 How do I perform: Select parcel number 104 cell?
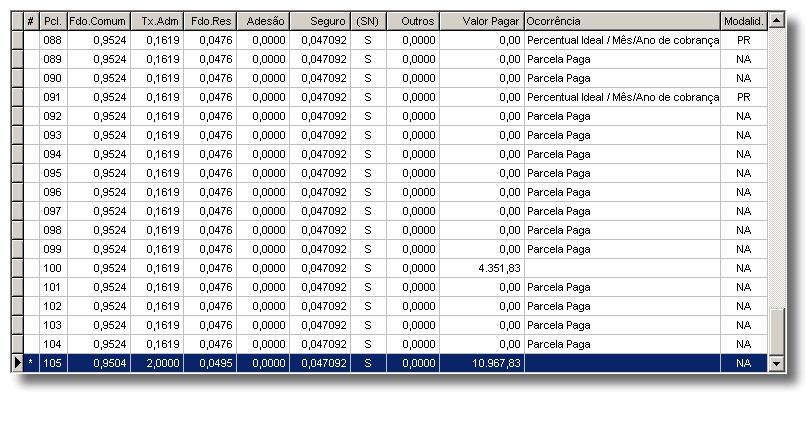coord(53,345)
